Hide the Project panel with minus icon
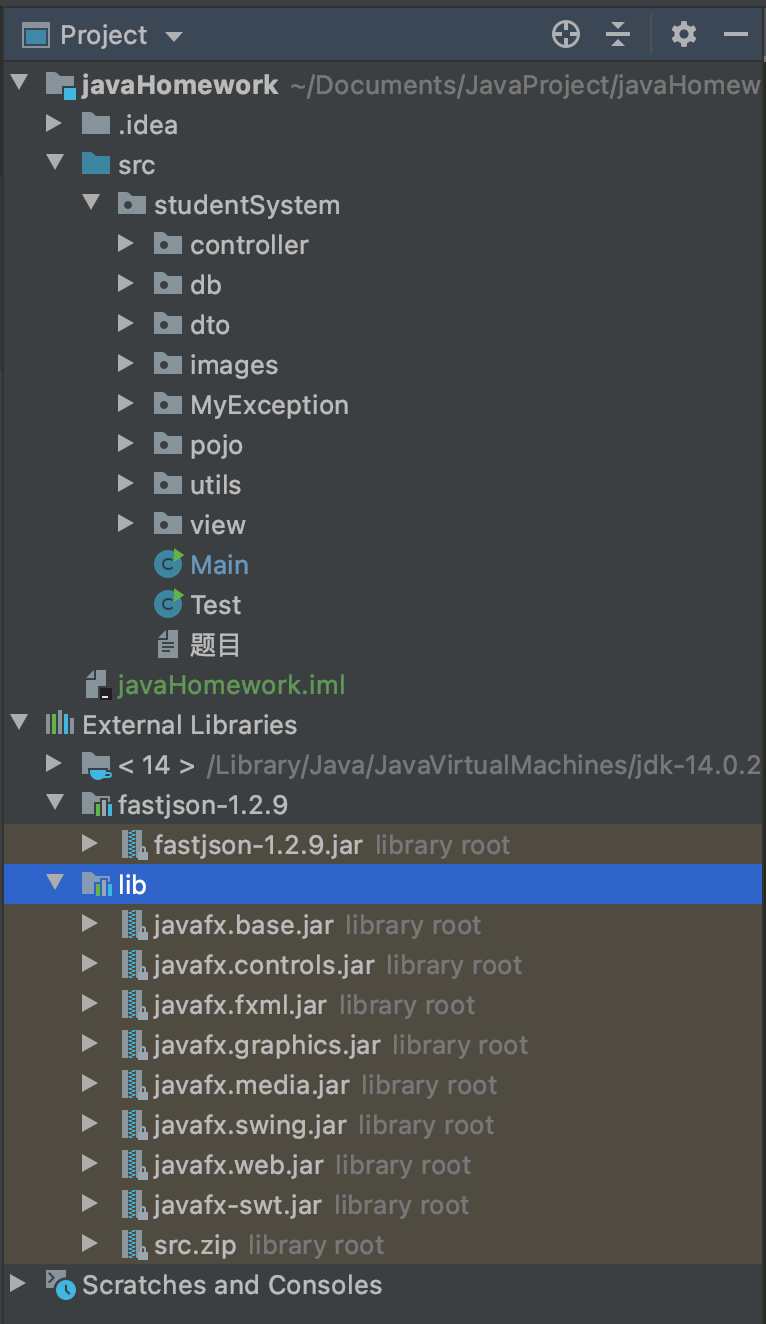The width and height of the screenshot is (766, 1324). click(x=736, y=35)
